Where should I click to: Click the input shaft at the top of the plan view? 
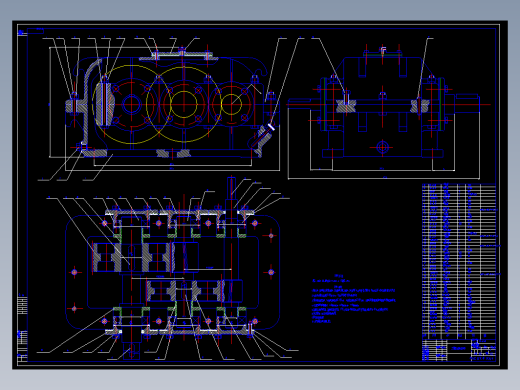(231, 189)
